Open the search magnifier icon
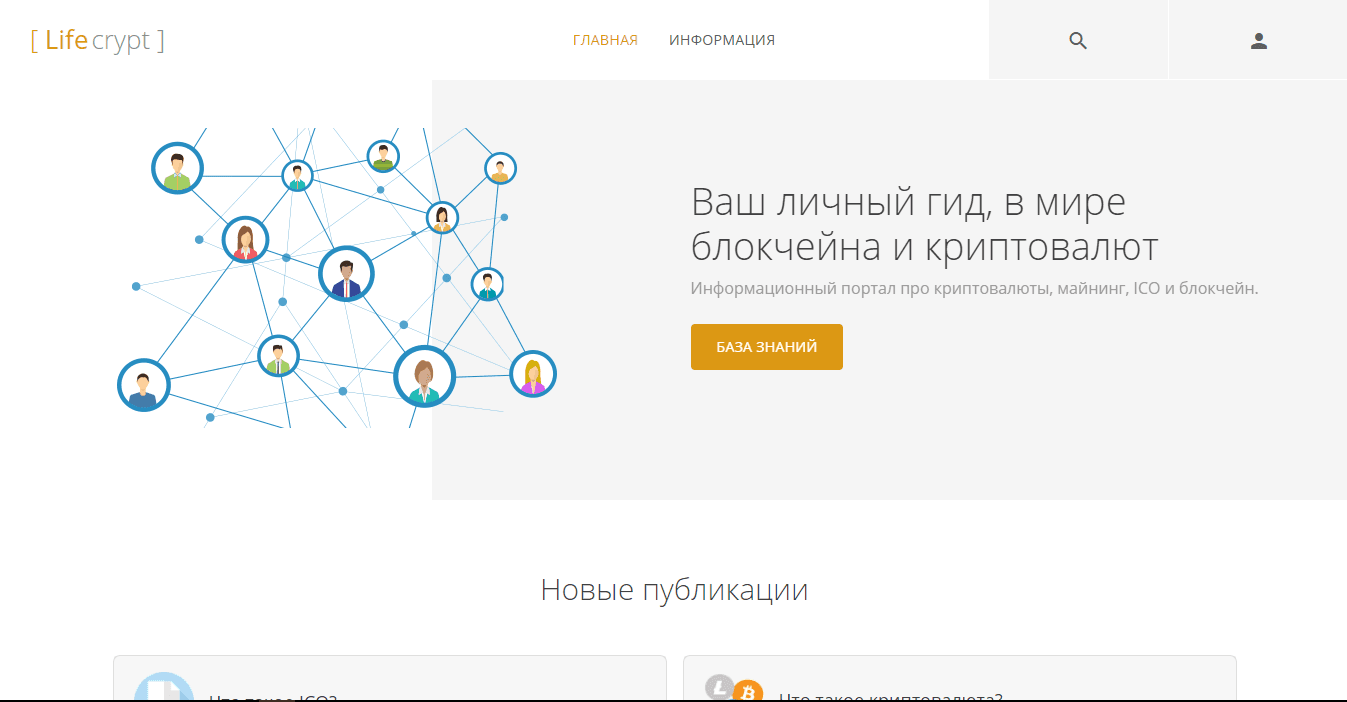Screen dimensions: 1347x702 1078,41
